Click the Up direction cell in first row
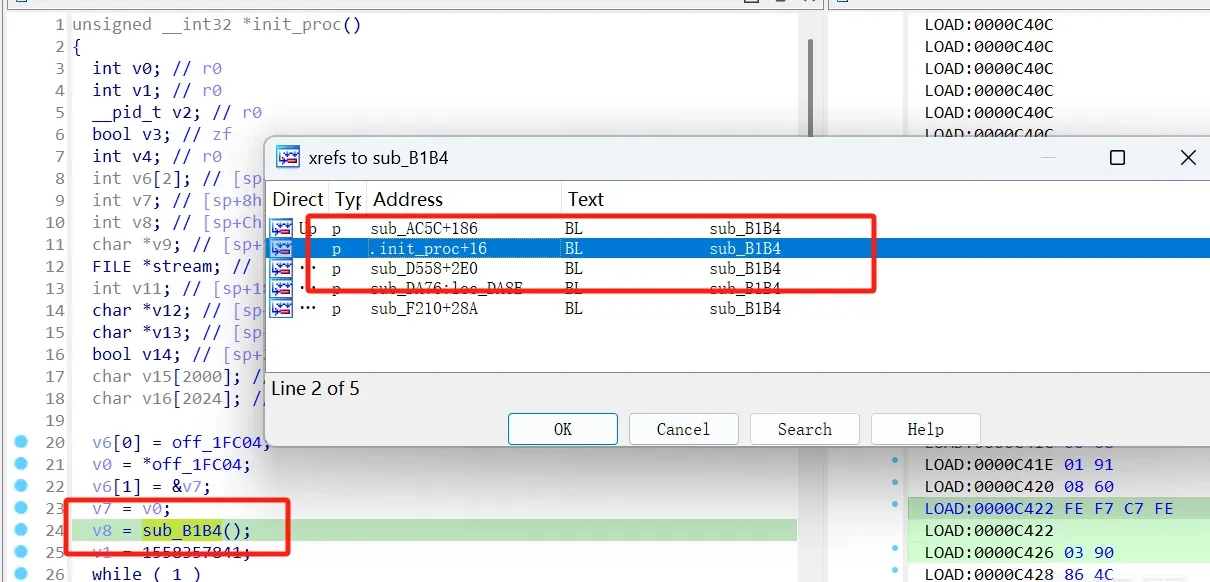 pyautogui.click(x=308, y=229)
